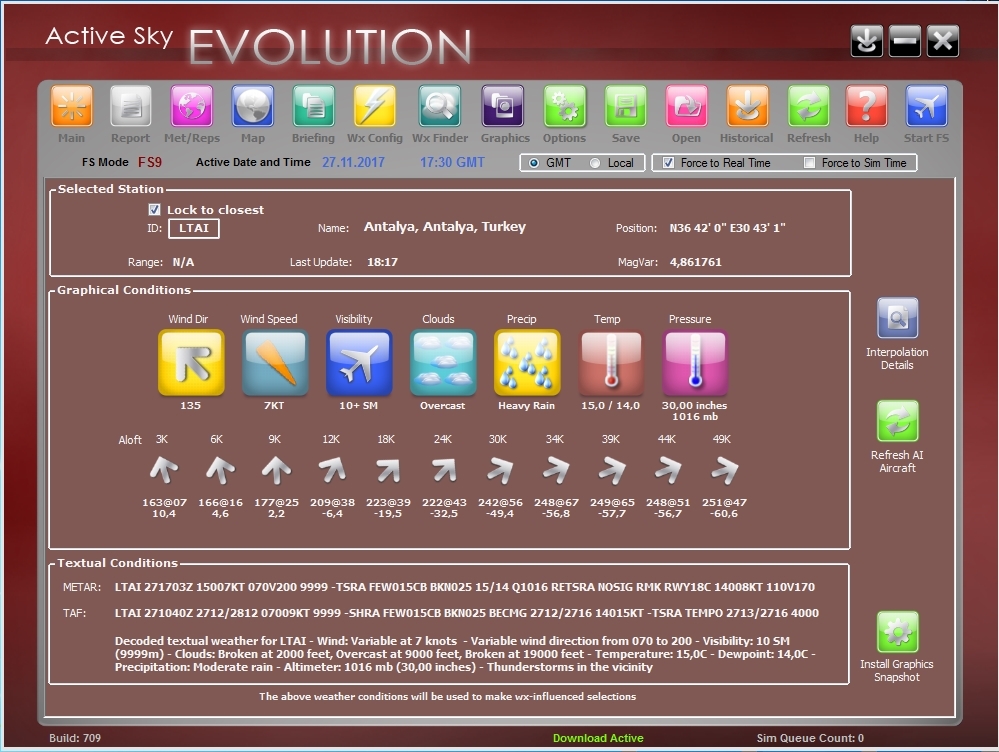Open the Options gear icon
The height and width of the screenshot is (752, 999).
[564, 106]
